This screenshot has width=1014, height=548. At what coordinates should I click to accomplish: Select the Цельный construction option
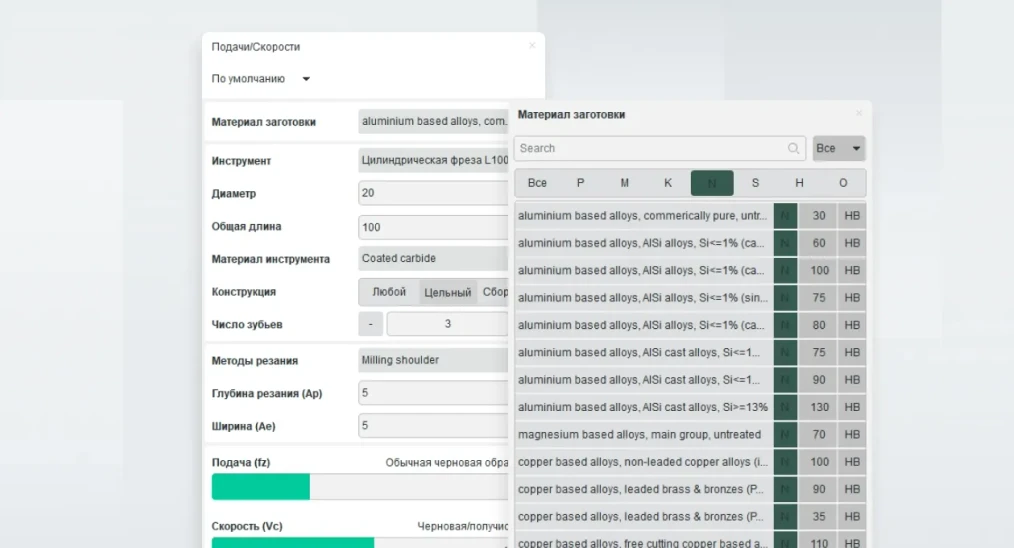pos(448,292)
